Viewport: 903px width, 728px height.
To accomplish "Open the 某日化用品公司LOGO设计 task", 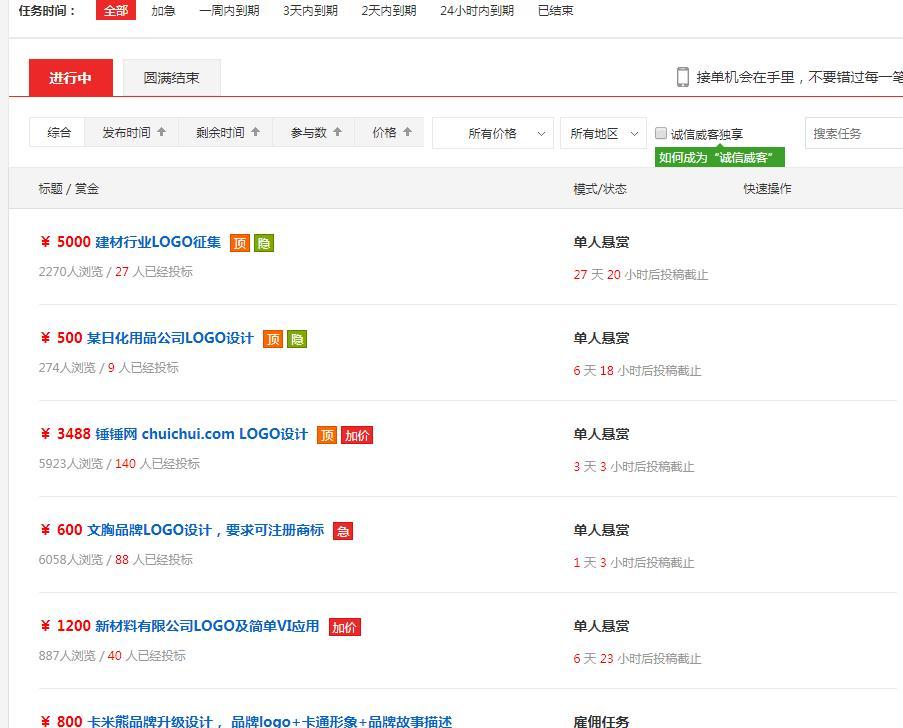I will click(170, 338).
